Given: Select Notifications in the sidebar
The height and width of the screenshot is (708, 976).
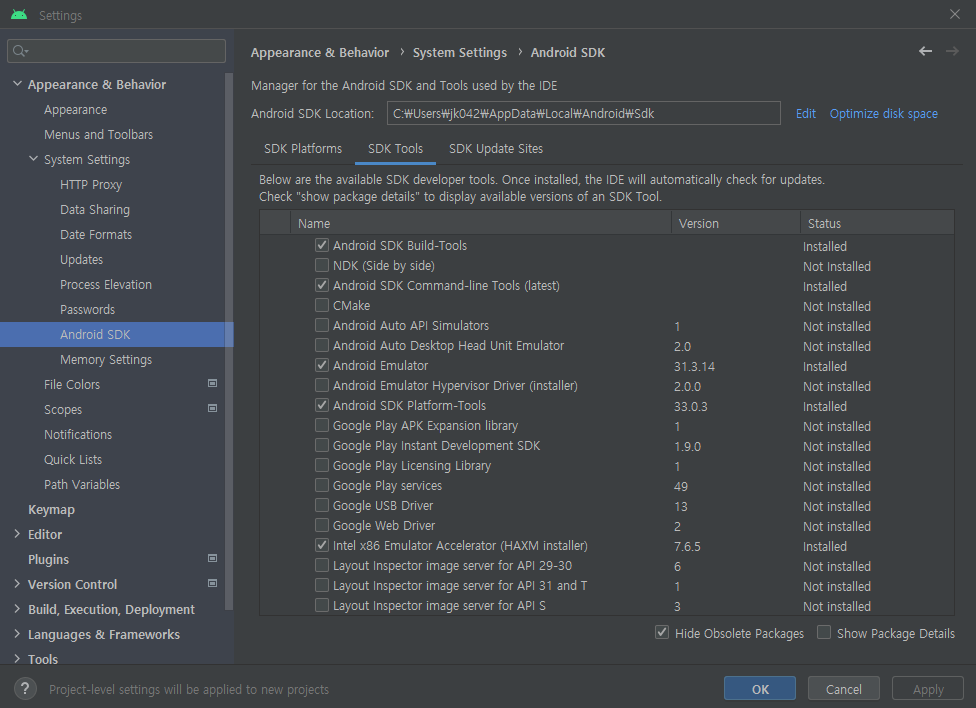Looking at the screenshot, I should (x=78, y=434).
